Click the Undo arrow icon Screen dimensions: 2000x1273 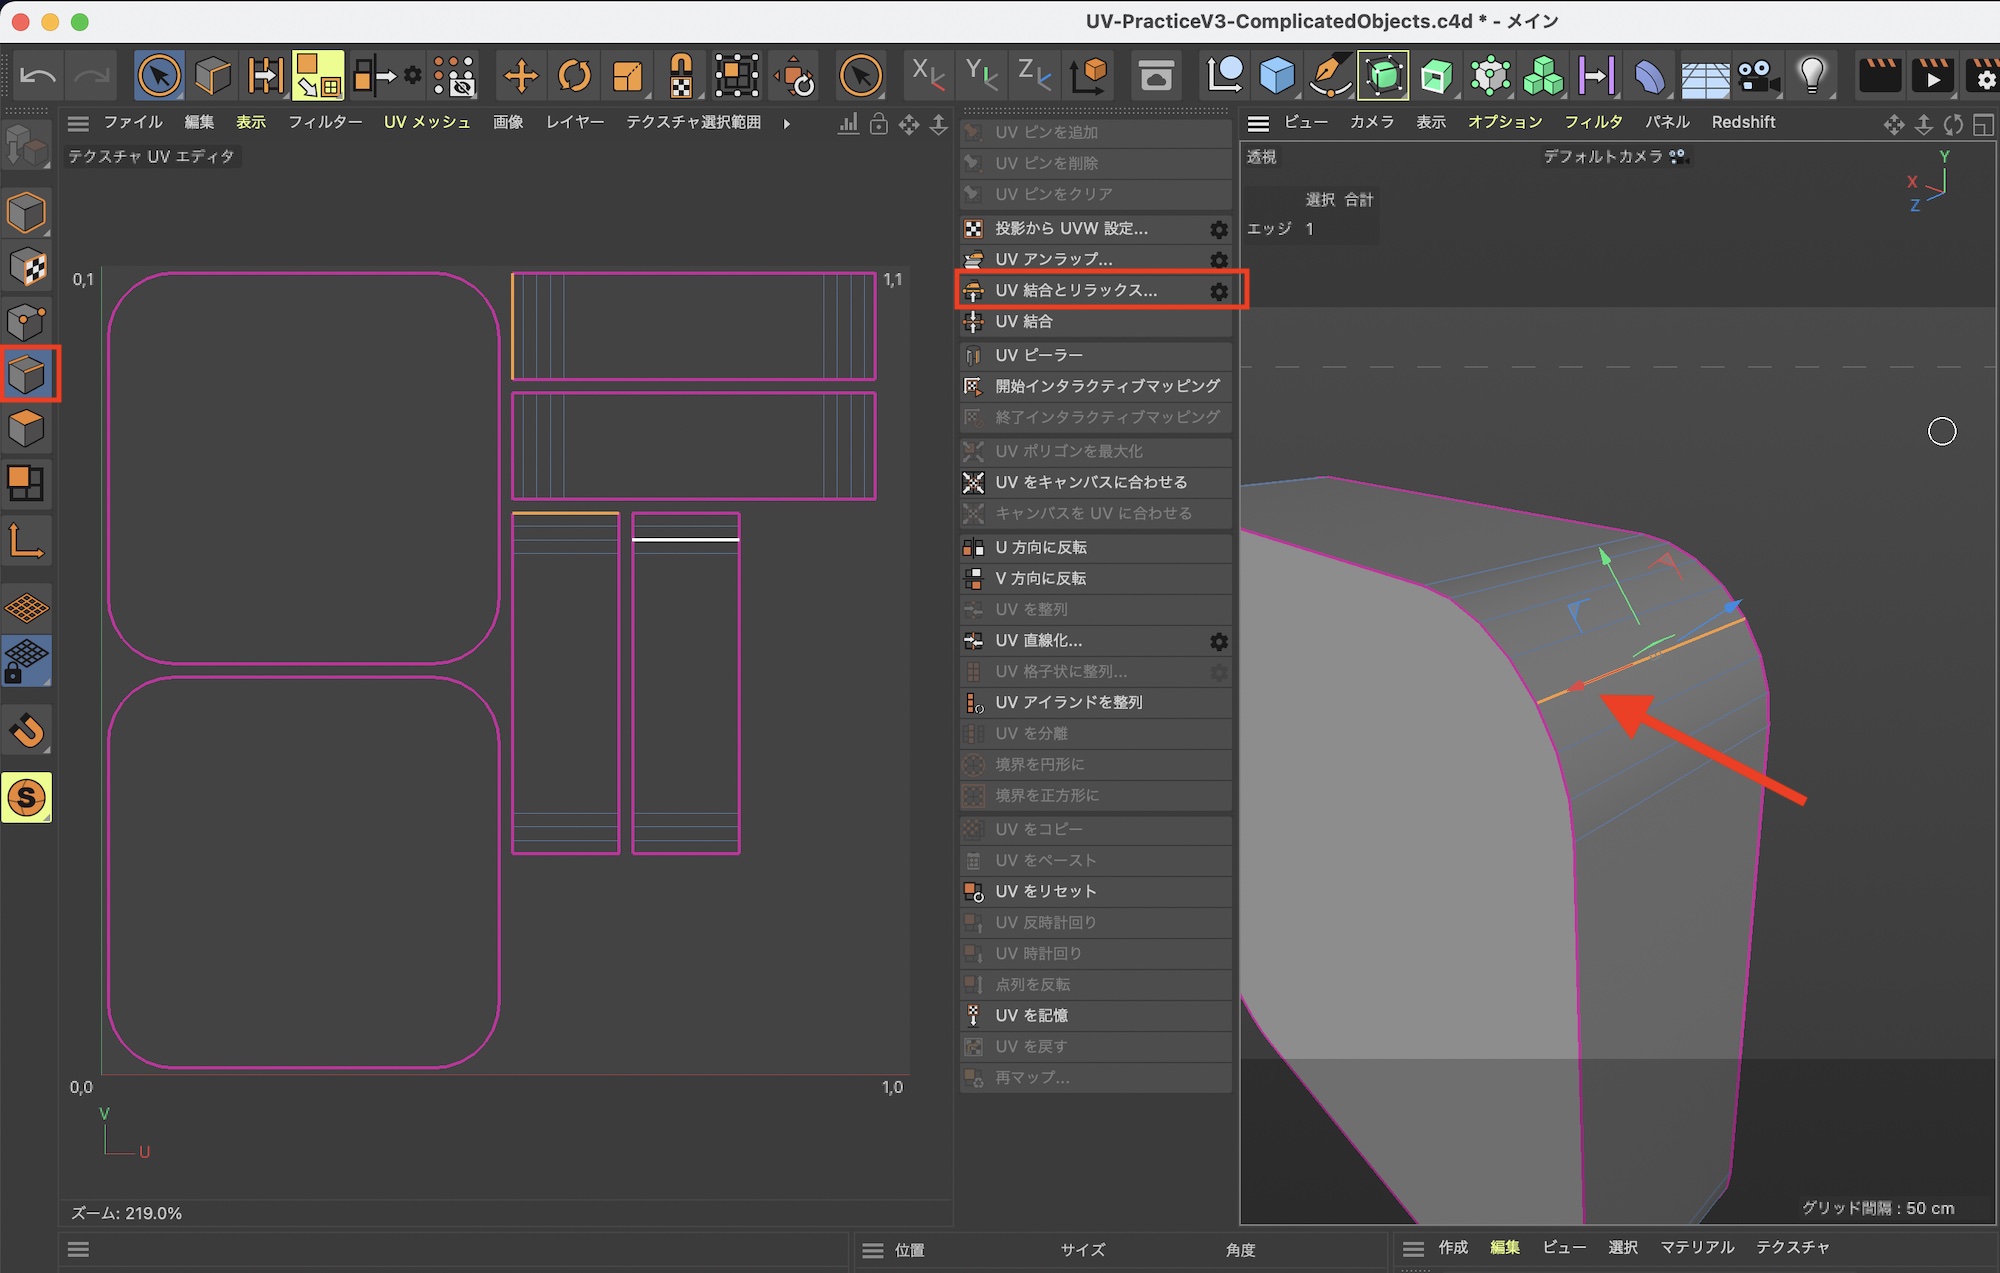click(38, 76)
